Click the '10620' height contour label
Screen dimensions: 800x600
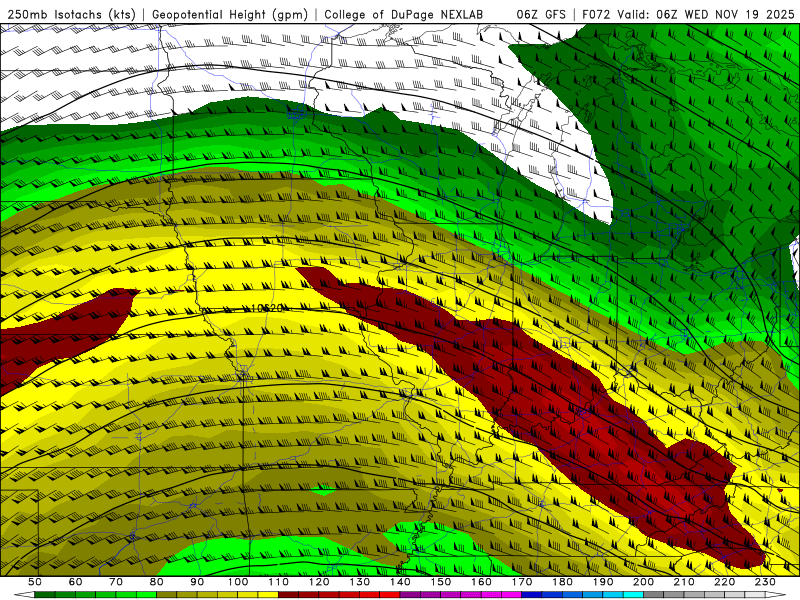pyautogui.click(x=267, y=308)
